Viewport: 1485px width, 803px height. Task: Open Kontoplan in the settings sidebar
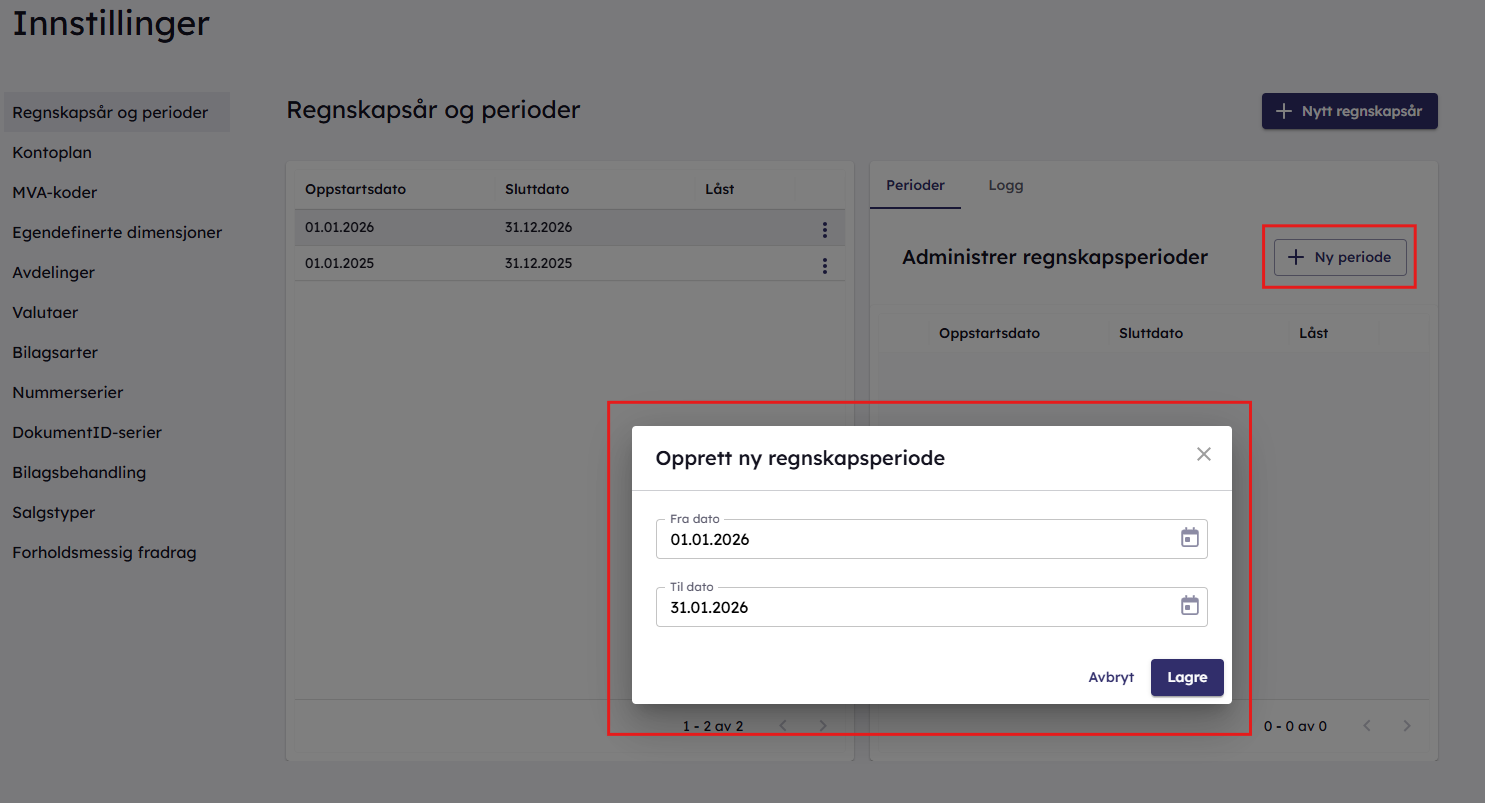click(52, 153)
